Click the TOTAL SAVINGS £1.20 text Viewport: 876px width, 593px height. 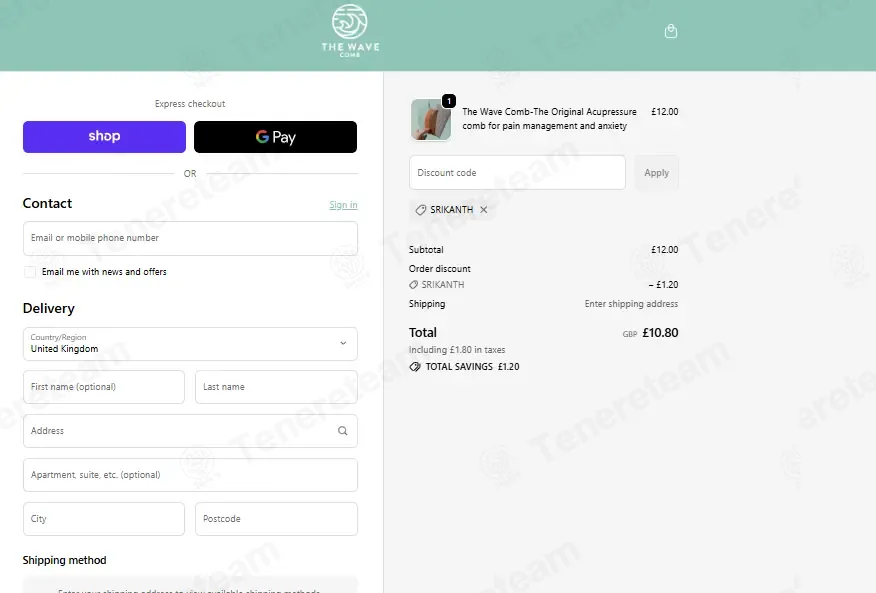473,367
